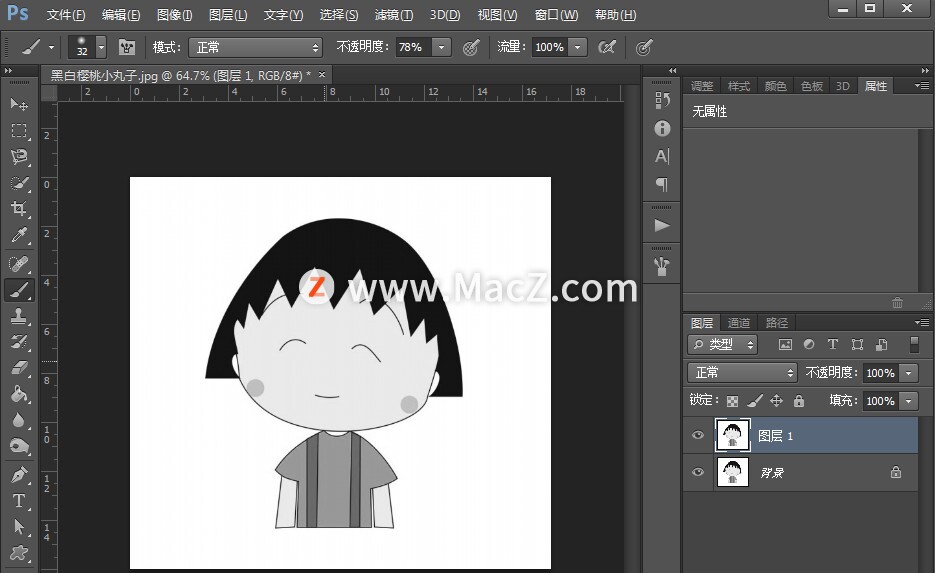The image size is (935, 573).
Task: Select the Rectangular Marquee tool
Action: 19,131
